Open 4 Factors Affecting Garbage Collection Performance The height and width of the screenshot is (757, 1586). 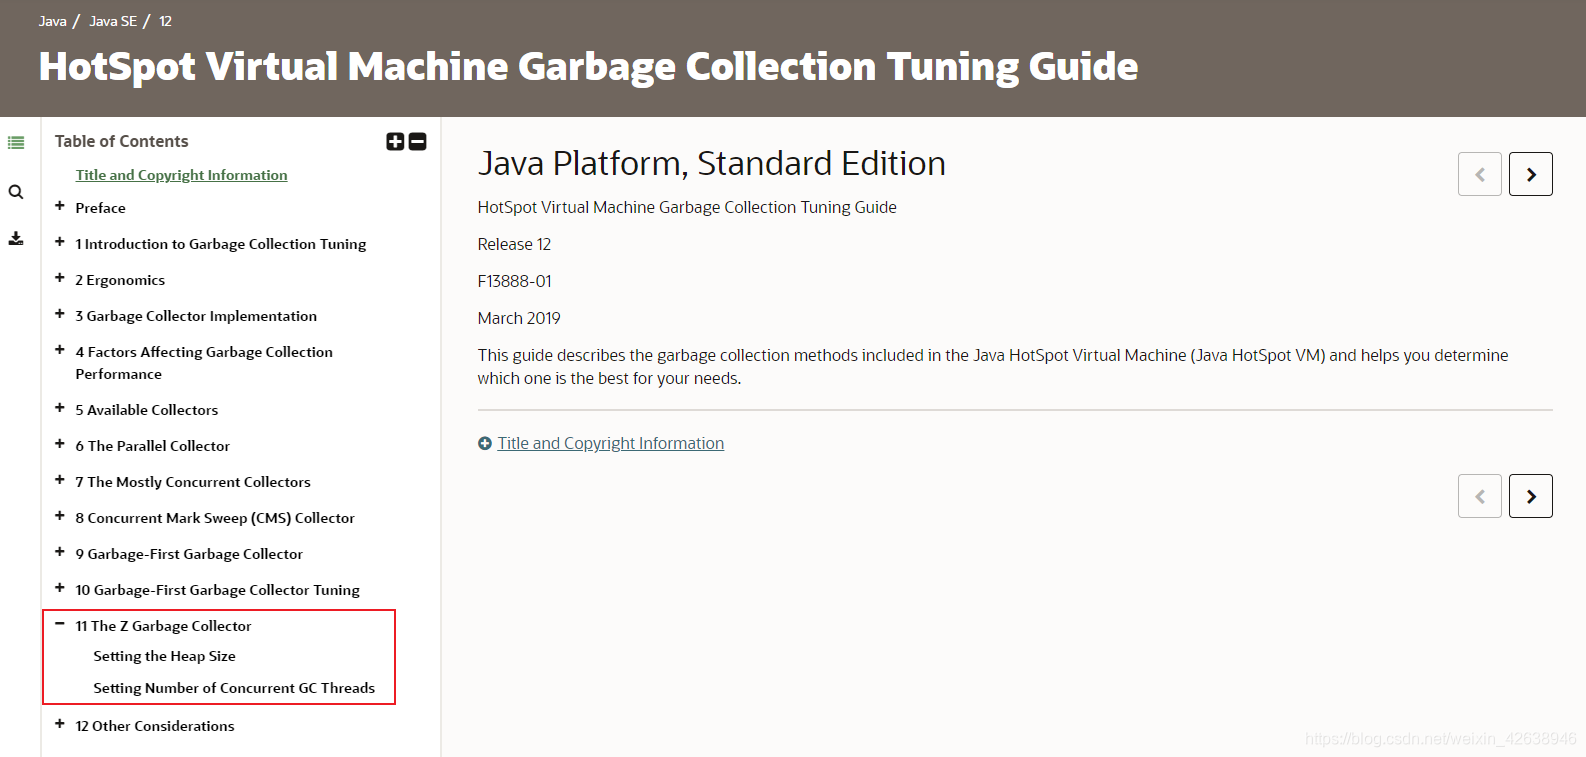(x=204, y=363)
